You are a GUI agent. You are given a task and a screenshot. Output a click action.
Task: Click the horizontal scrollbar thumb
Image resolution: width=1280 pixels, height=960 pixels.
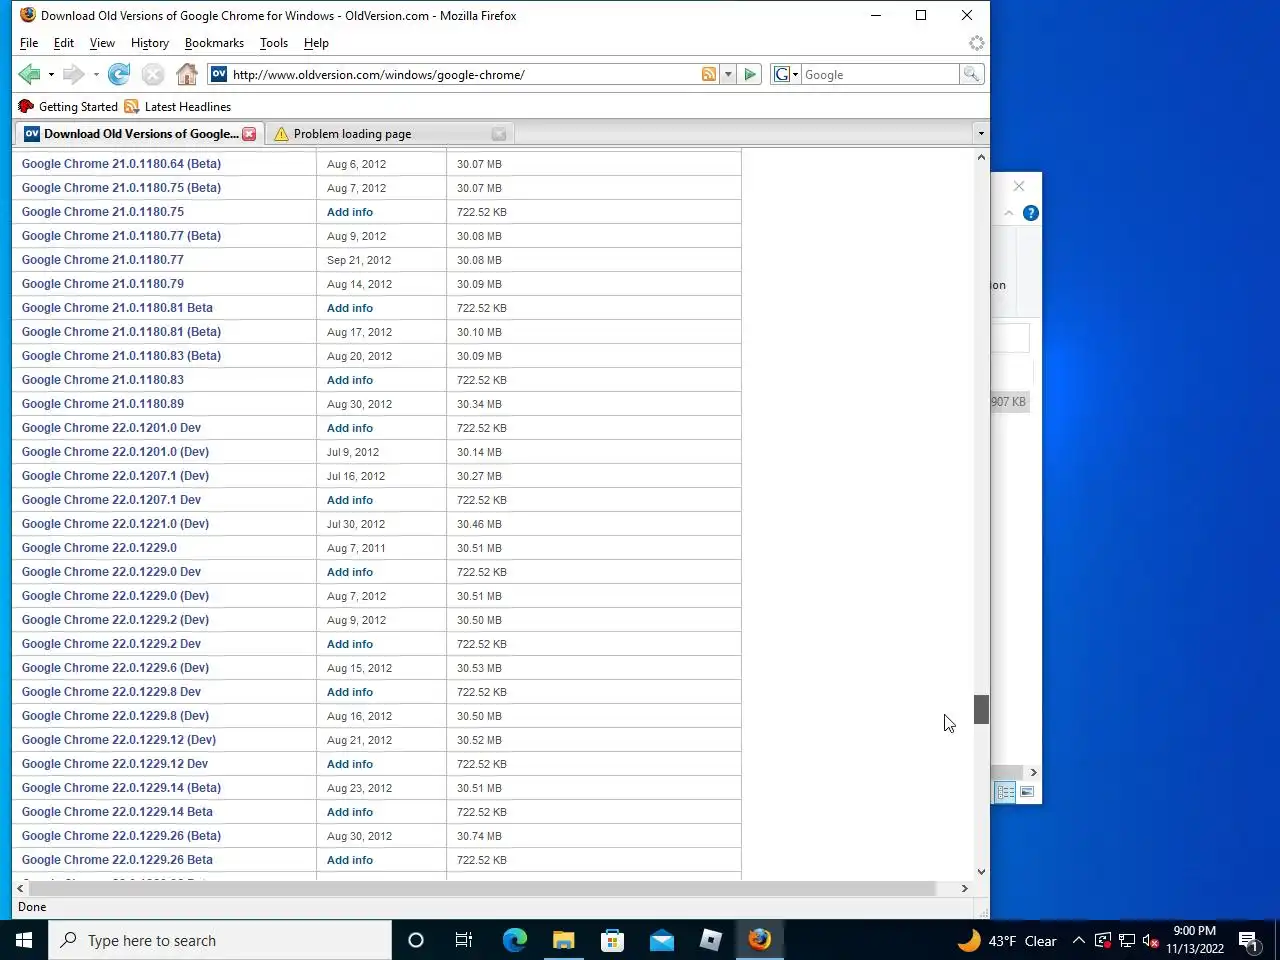click(x=481, y=888)
